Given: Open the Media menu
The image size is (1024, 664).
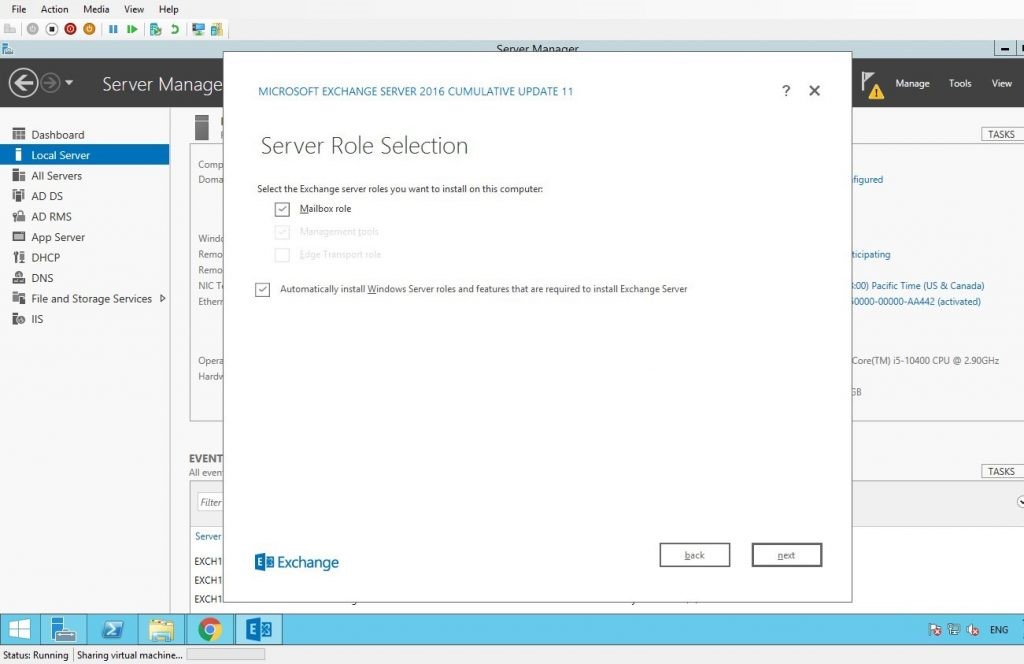Looking at the screenshot, I should [96, 9].
